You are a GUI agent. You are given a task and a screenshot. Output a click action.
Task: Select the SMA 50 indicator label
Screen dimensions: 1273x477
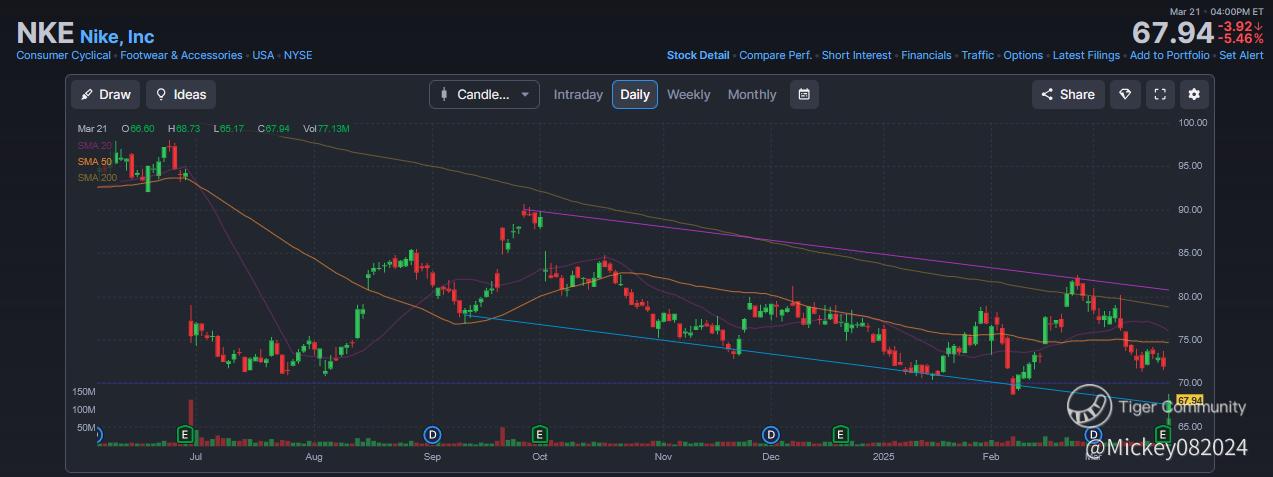[94, 162]
